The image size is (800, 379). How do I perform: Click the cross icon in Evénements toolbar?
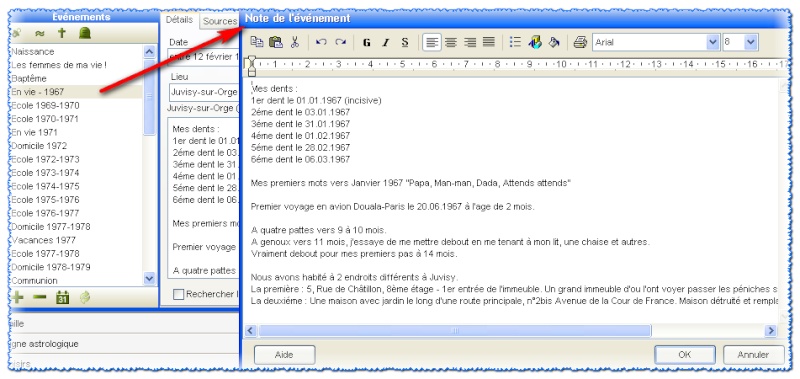(62, 34)
